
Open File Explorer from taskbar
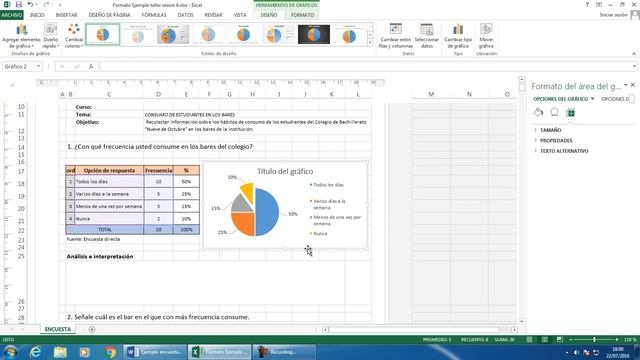click(x=60, y=352)
